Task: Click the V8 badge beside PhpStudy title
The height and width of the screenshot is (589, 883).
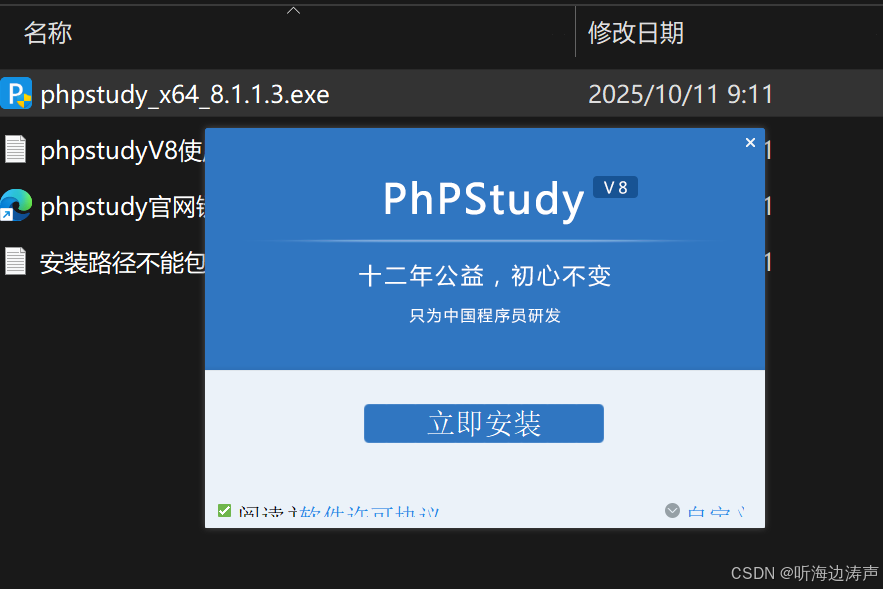Action: tap(615, 186)
